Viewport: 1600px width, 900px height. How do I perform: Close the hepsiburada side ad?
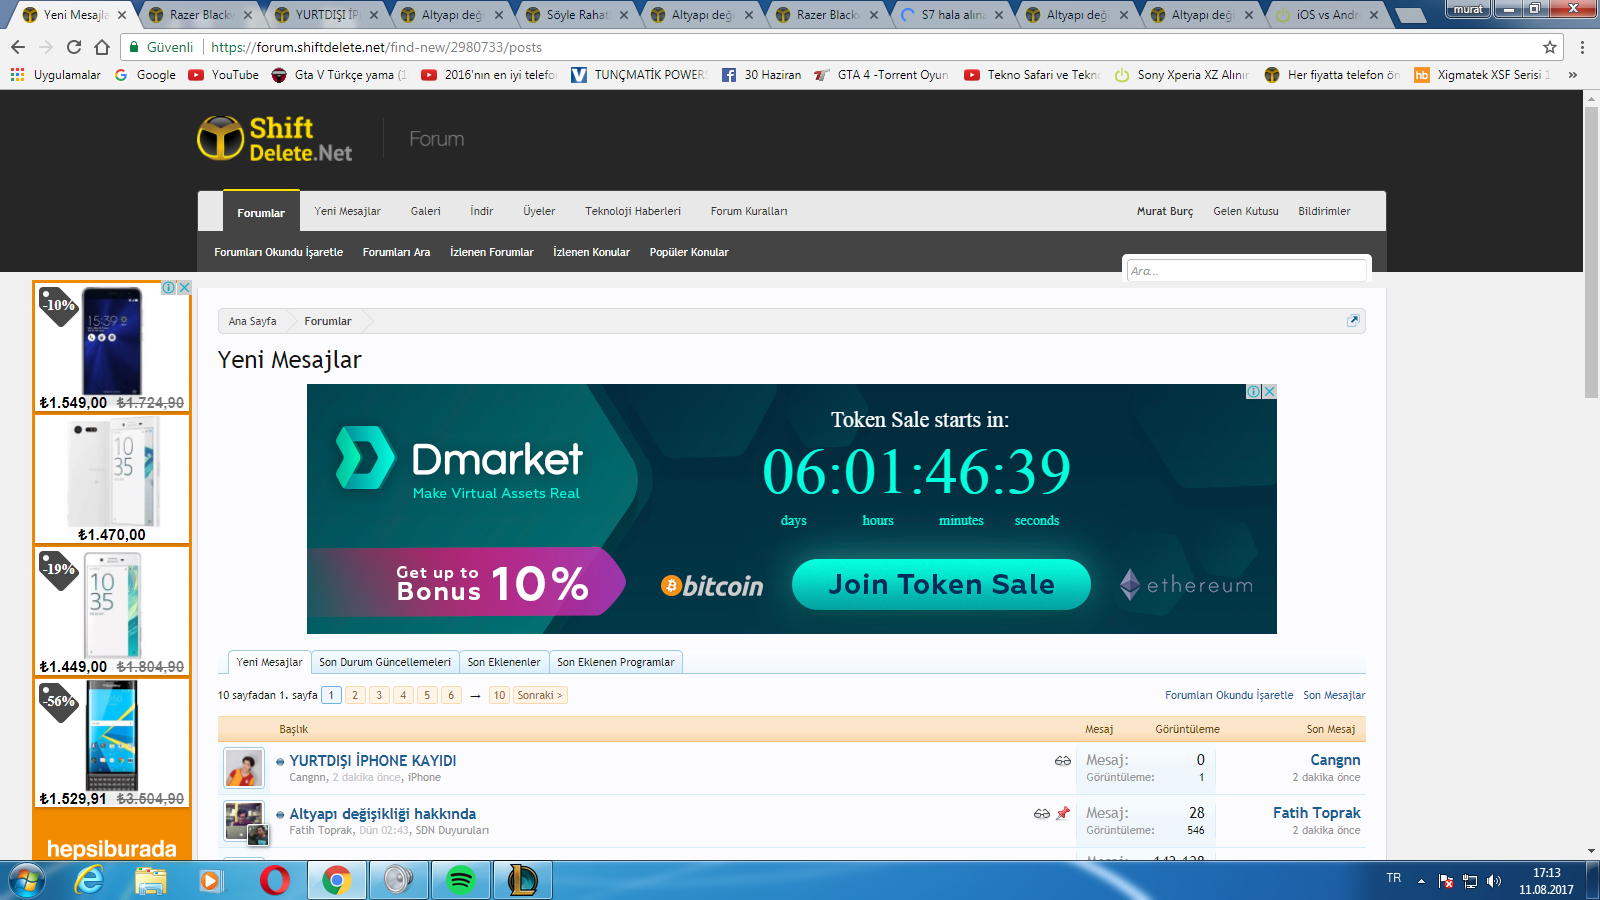184,288
